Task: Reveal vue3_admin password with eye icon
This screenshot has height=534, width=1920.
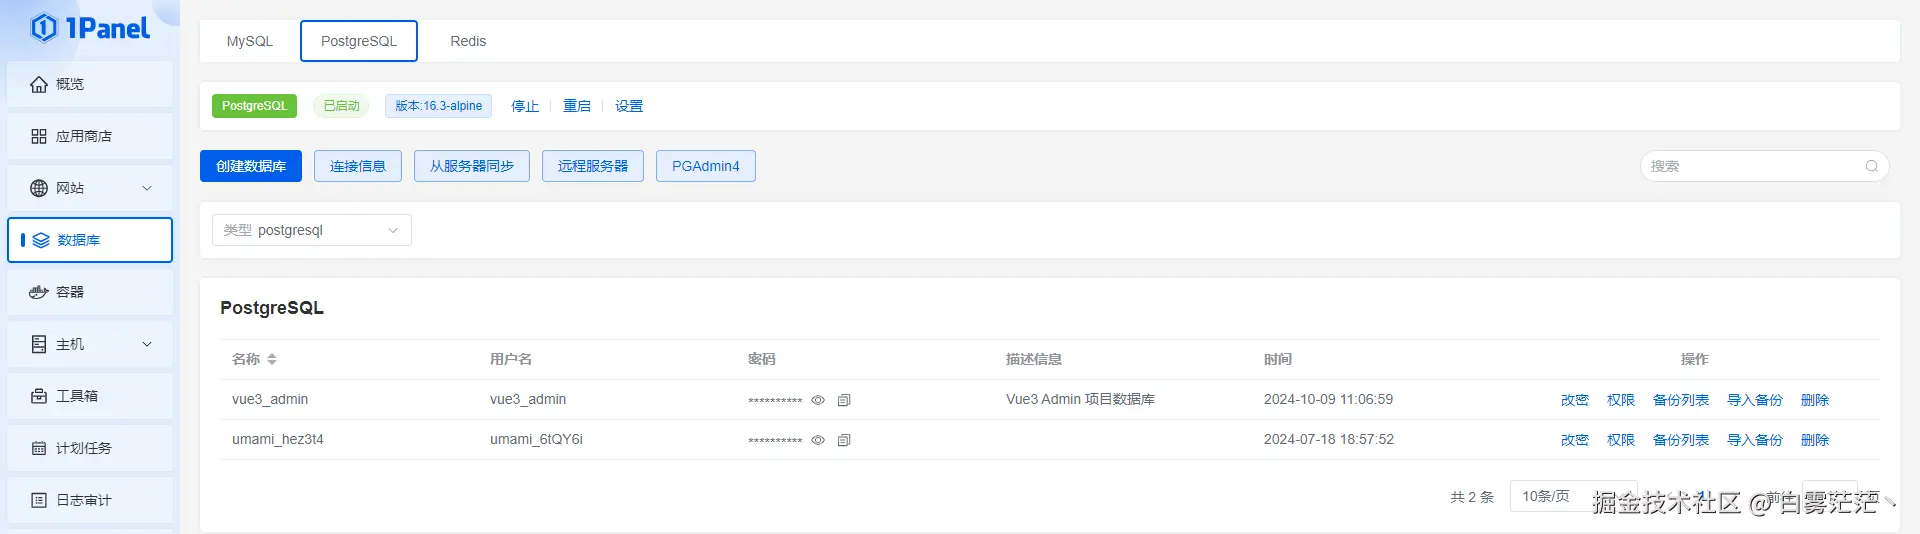Action: (818, 400)
